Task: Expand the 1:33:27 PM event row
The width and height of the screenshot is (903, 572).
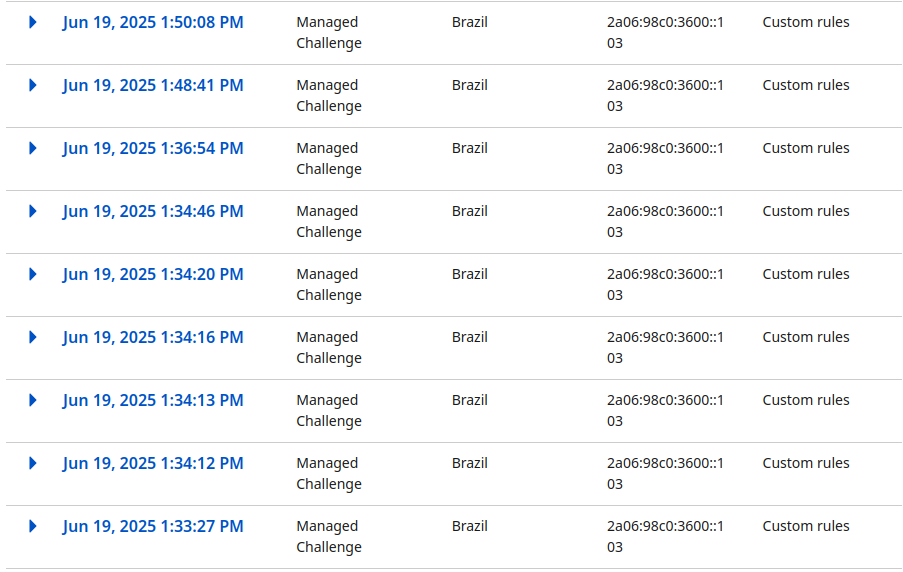Action: (33, 526)
